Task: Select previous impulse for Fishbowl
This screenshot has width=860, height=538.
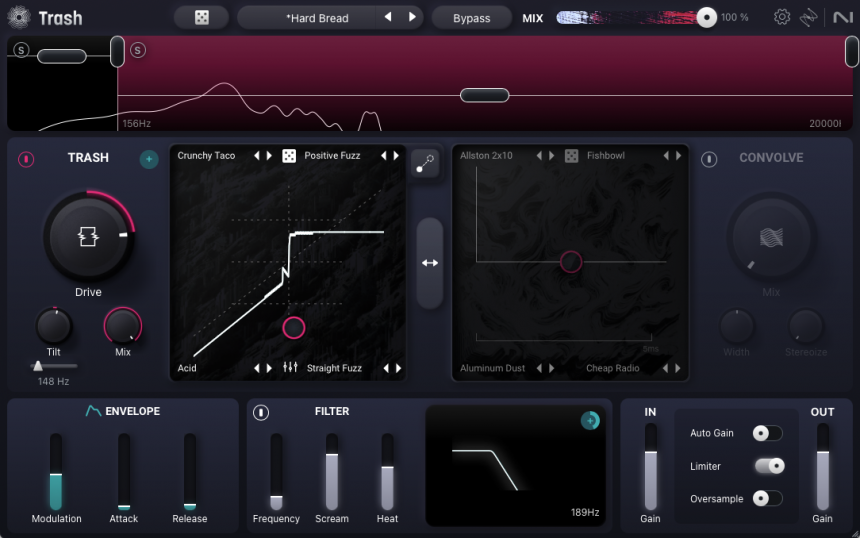Action: [666, 156]
